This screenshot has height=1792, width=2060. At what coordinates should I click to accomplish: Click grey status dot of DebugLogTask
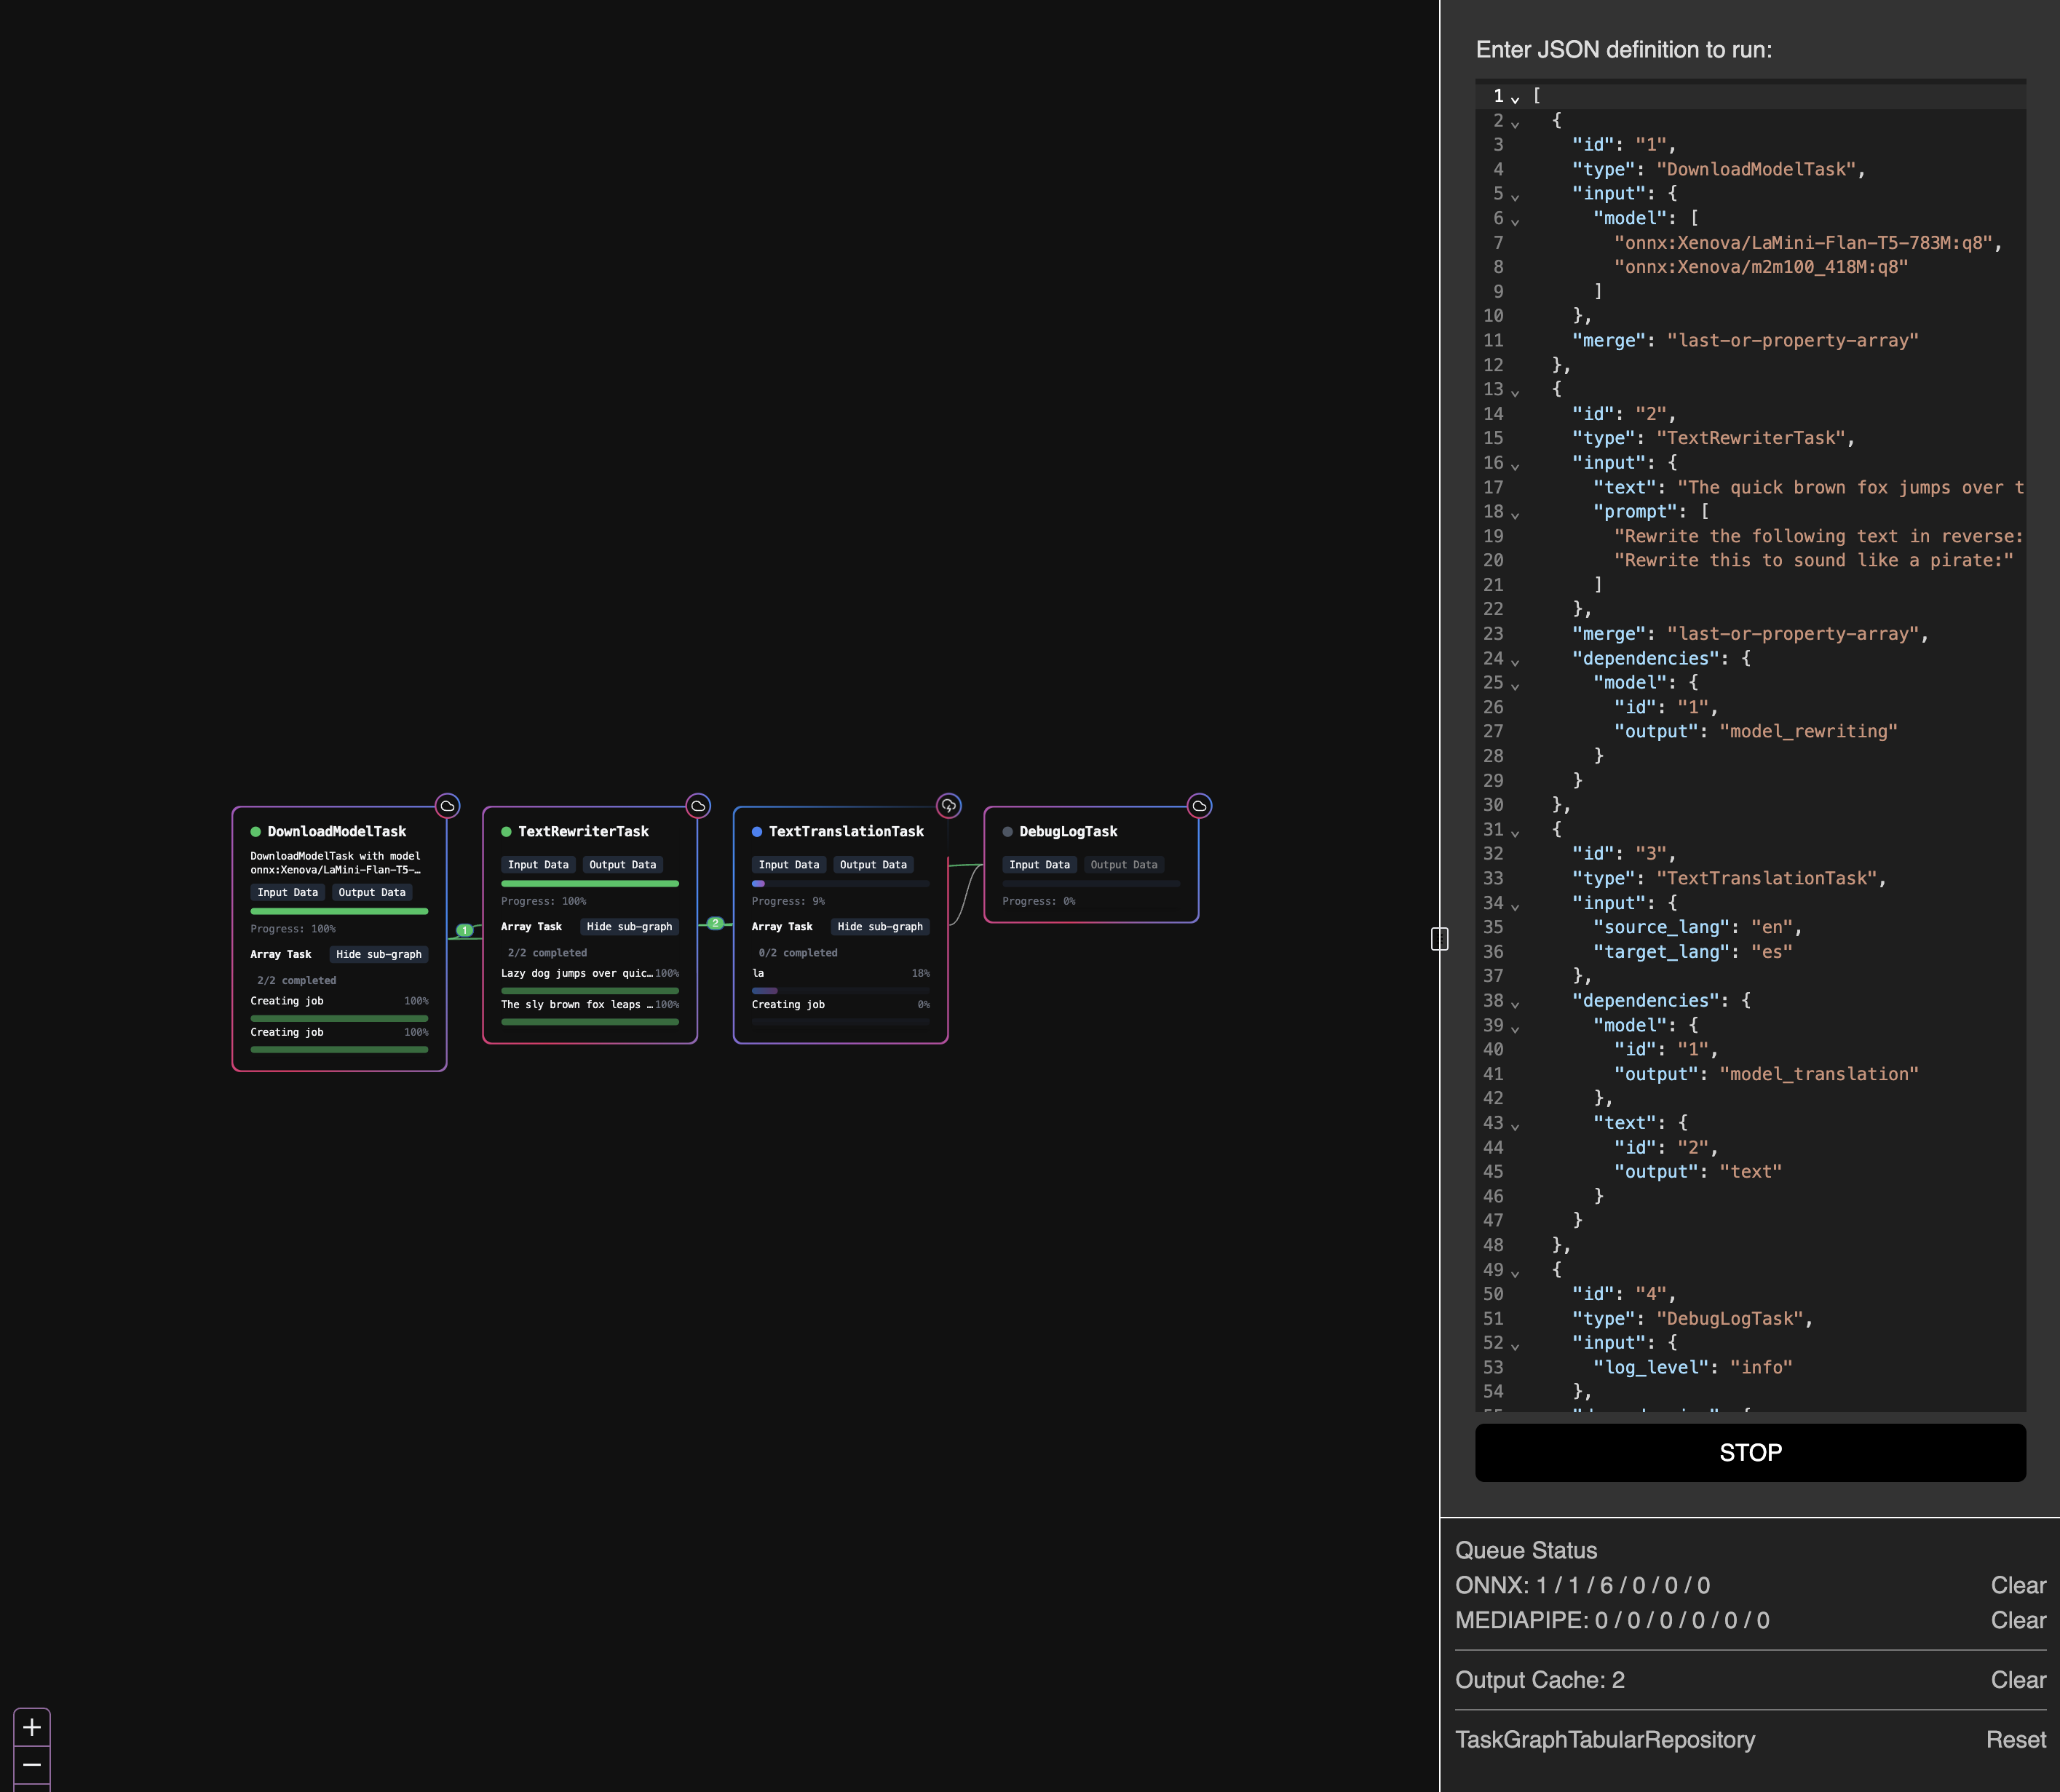pos(1008,832)
